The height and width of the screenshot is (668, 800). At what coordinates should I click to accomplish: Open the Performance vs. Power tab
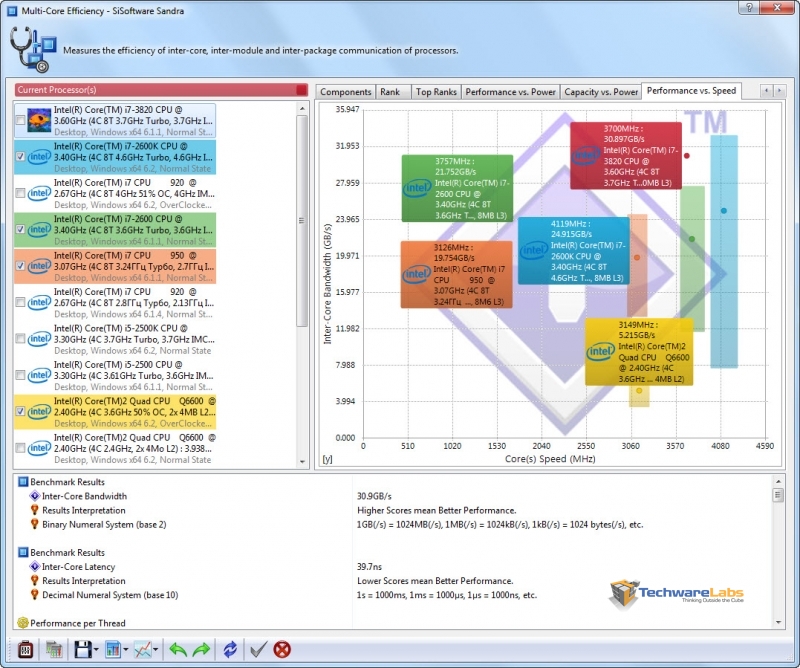[510, 92]
